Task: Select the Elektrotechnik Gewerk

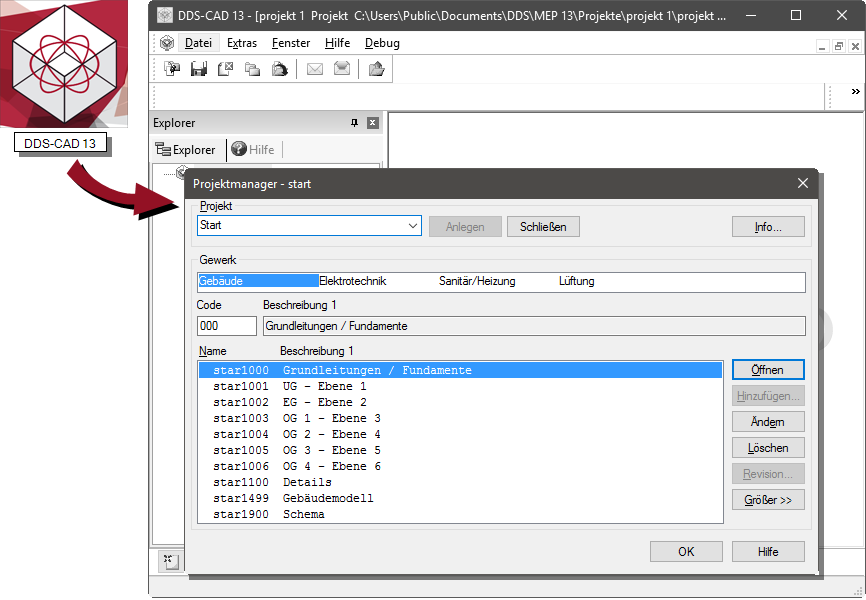Action: coord(352,282)
